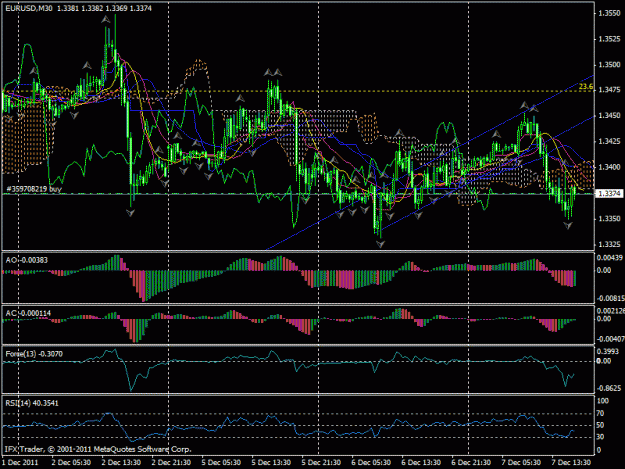Image resolution: width=625 pixels, height=469 pixels.
Task: Select the yellow dashed 23.6 Fibonacci line
Action: (x=298, y=91)
